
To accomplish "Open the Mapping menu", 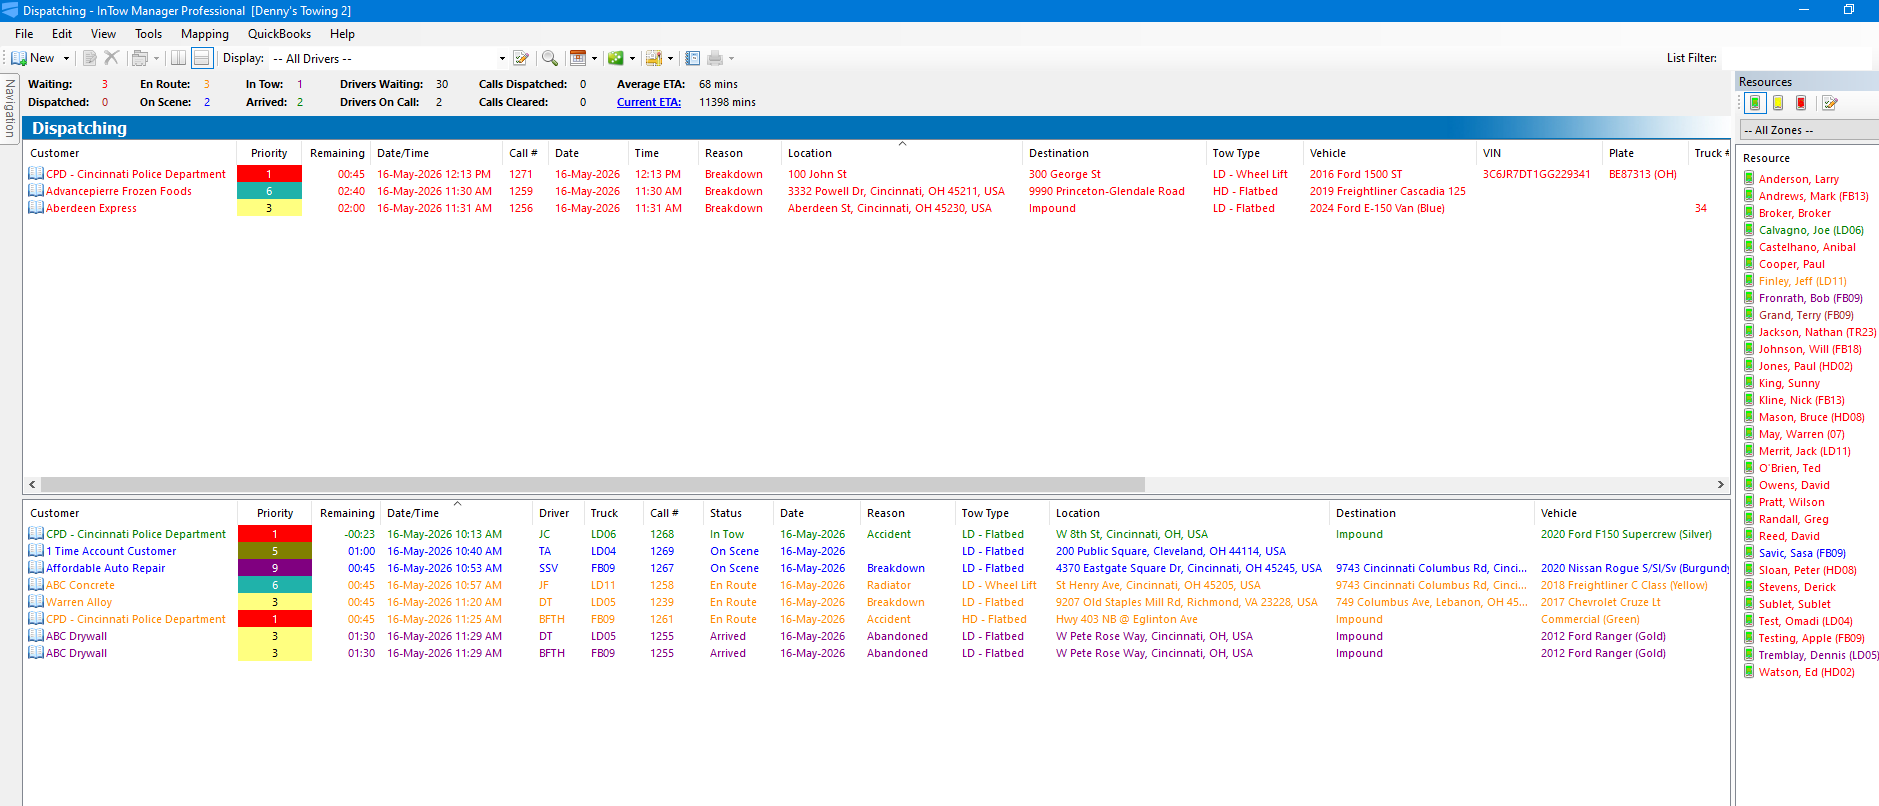I will pyautogui.click(x=204, y=34).
